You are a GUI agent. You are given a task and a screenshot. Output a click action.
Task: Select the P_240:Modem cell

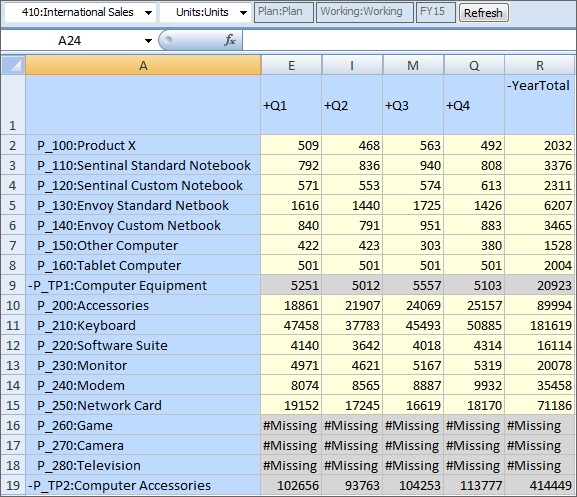(x=143, y=385)
